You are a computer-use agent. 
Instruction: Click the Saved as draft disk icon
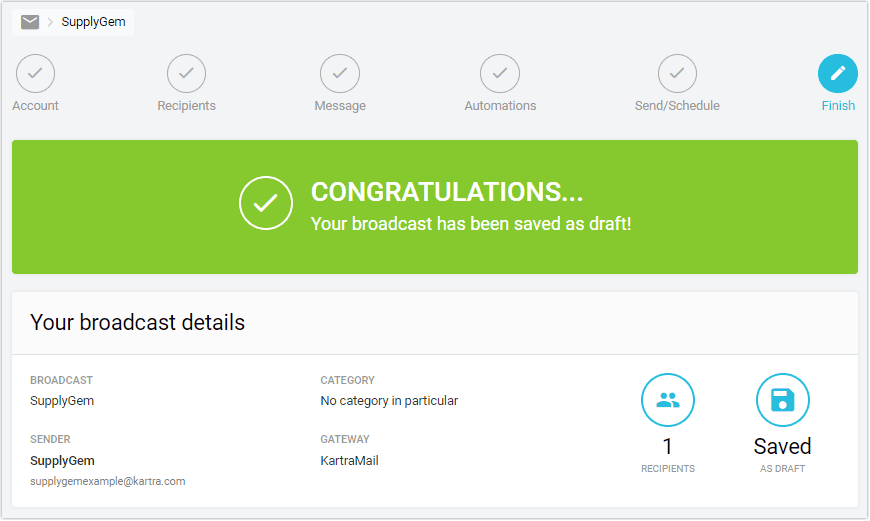pyautogui.click(x=783, y=400)
